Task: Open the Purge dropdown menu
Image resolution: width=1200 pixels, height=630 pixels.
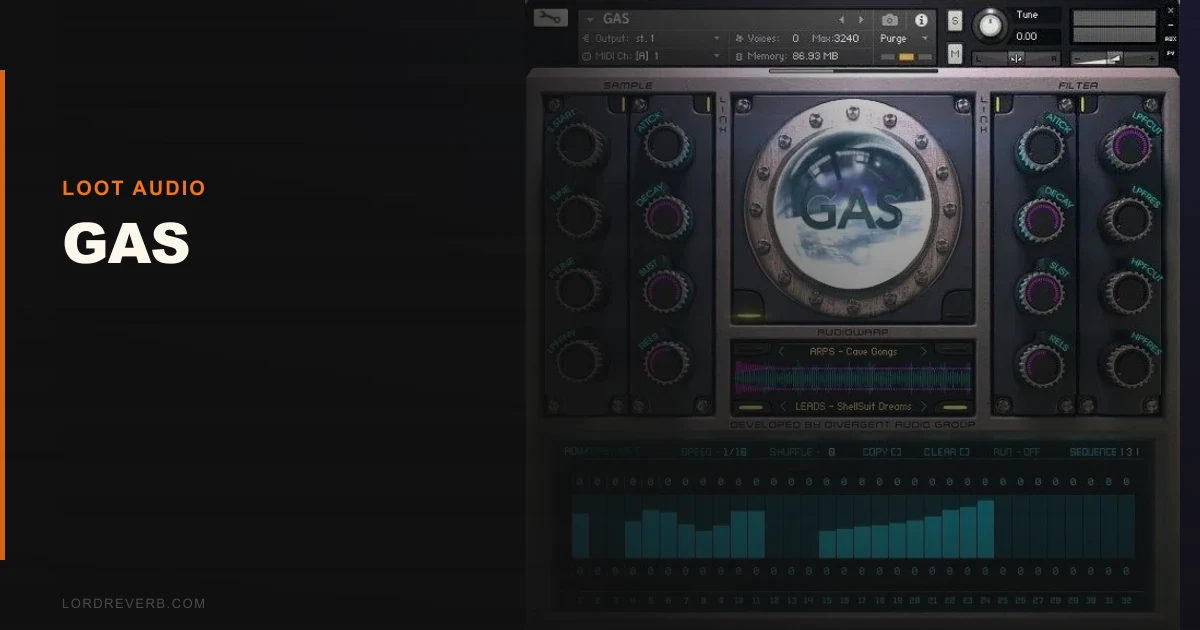Action: coord(903,38)
